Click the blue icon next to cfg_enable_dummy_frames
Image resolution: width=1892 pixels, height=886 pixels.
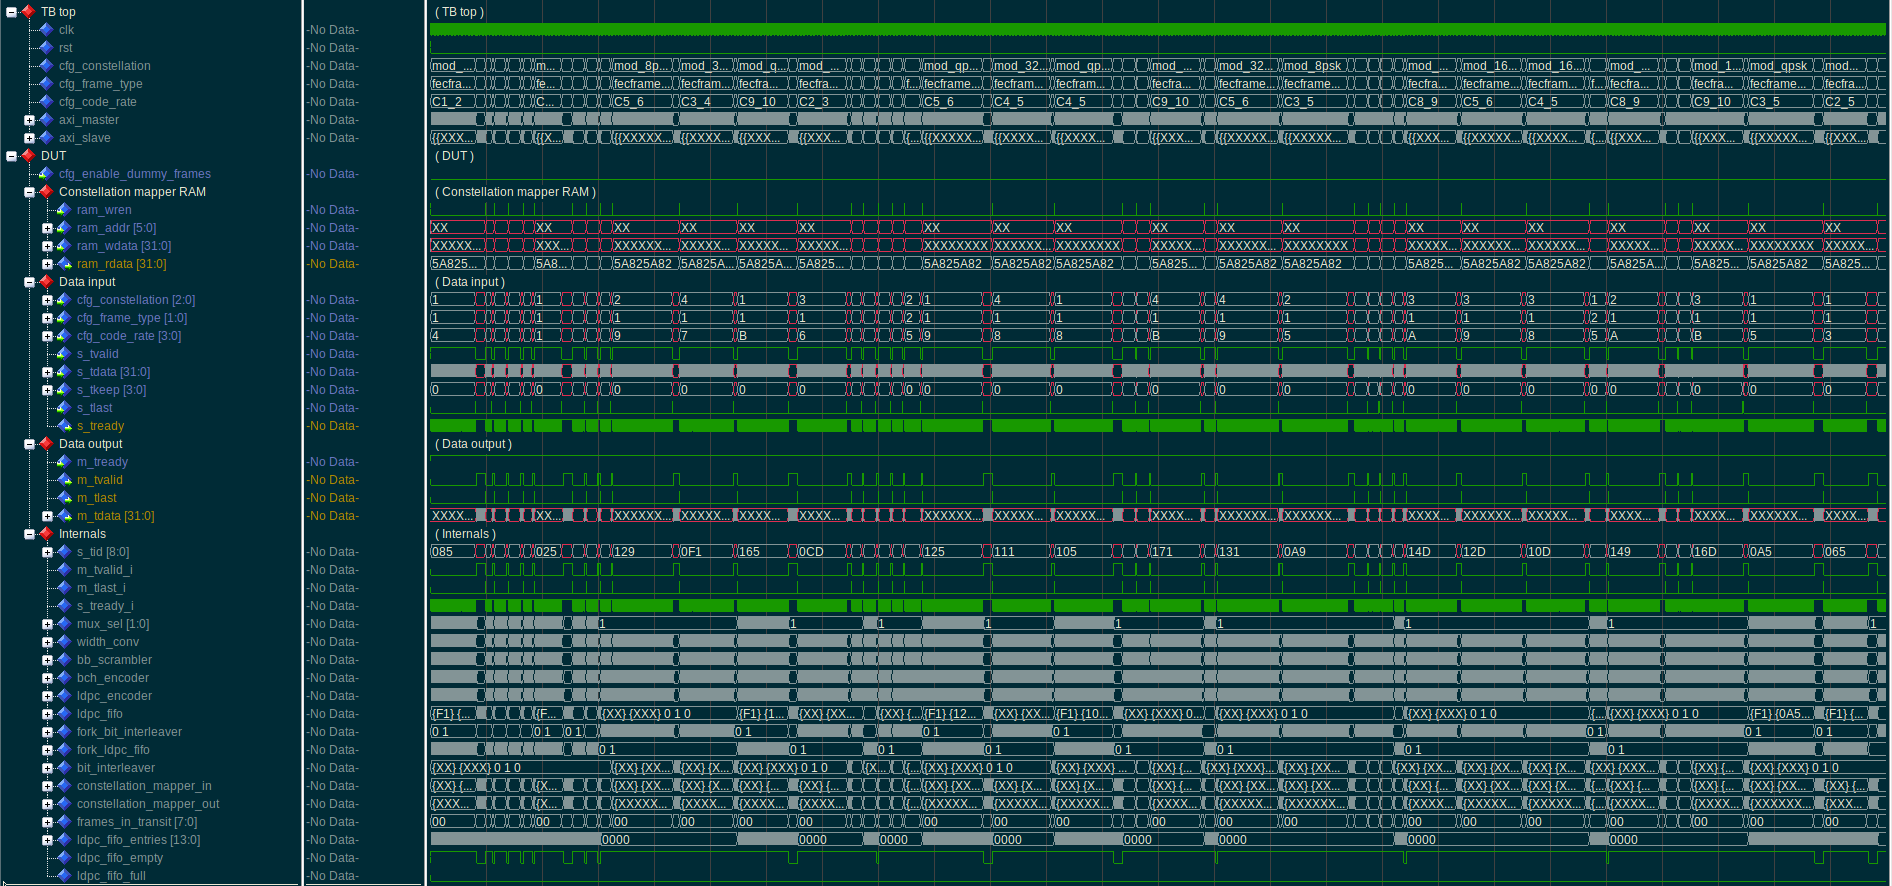click(x=46, y=174)
